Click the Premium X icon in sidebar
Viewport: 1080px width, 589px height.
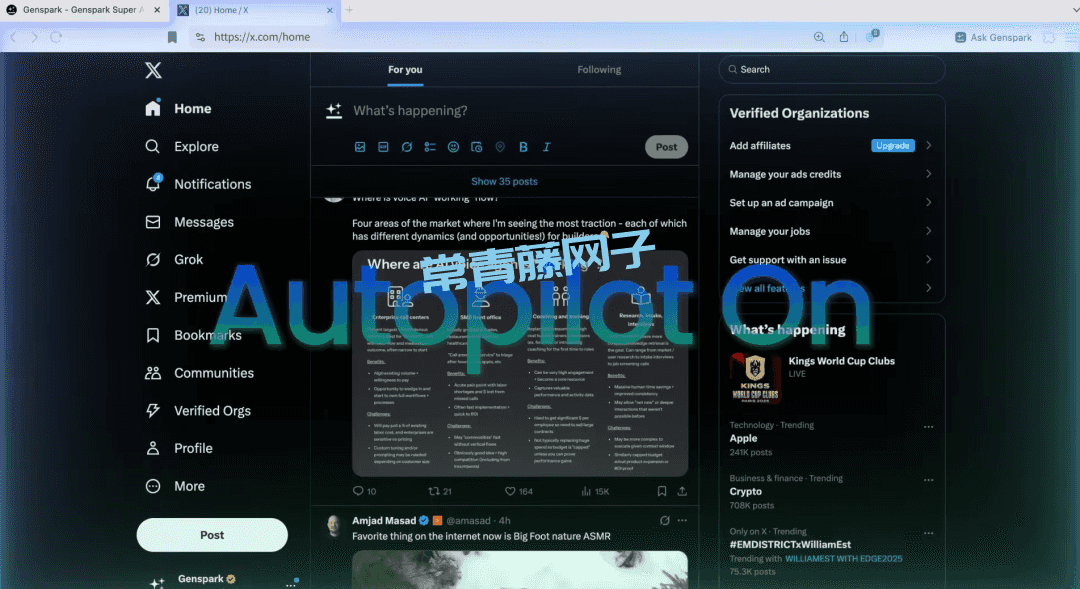(153, 297)
